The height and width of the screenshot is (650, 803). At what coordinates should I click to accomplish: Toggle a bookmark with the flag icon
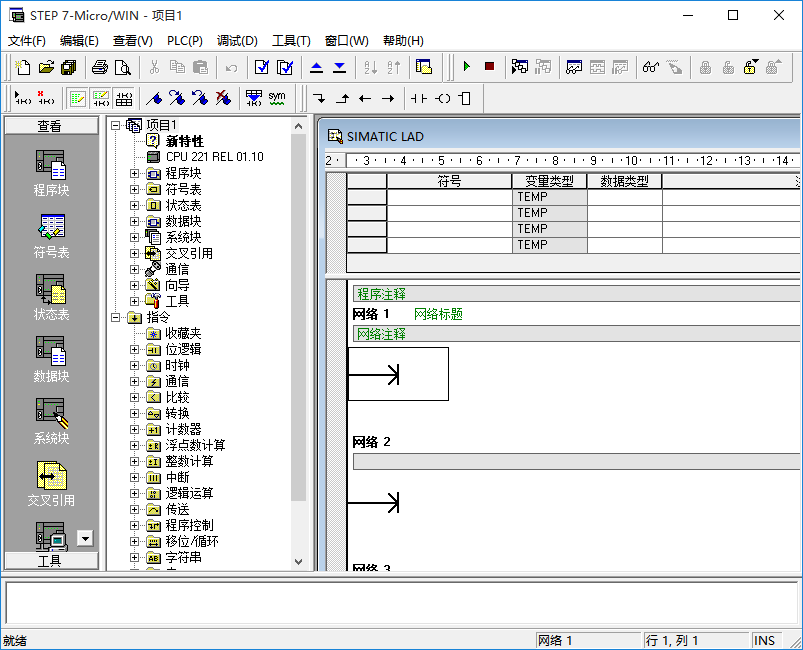tap(154, 98)
